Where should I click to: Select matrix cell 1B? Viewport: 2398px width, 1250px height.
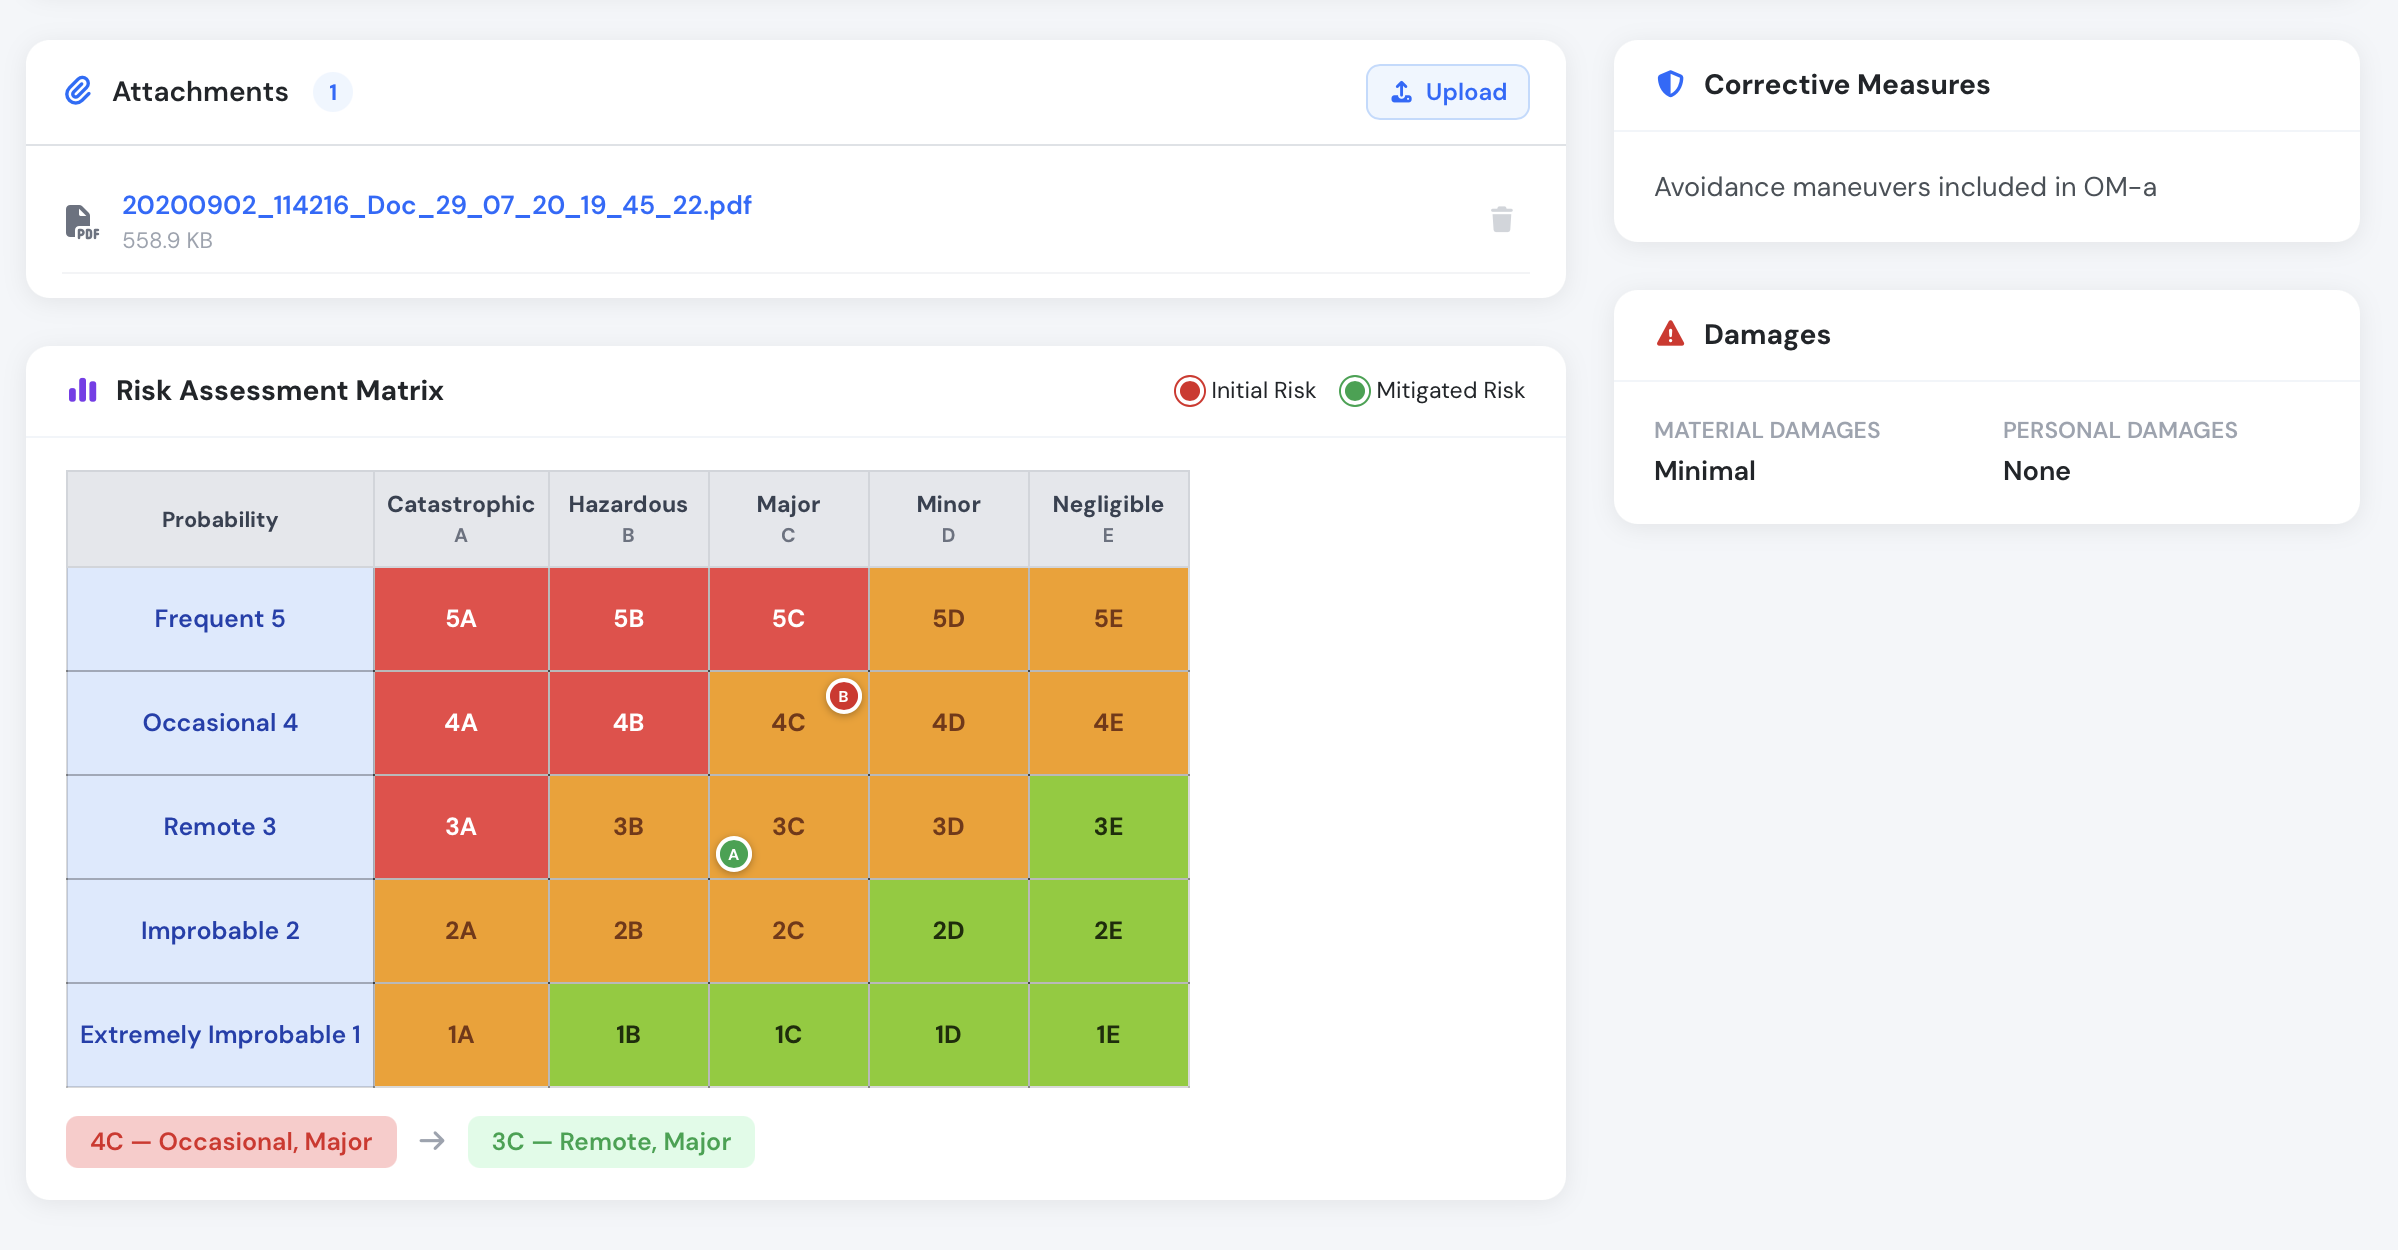[x=628, y=1035]
